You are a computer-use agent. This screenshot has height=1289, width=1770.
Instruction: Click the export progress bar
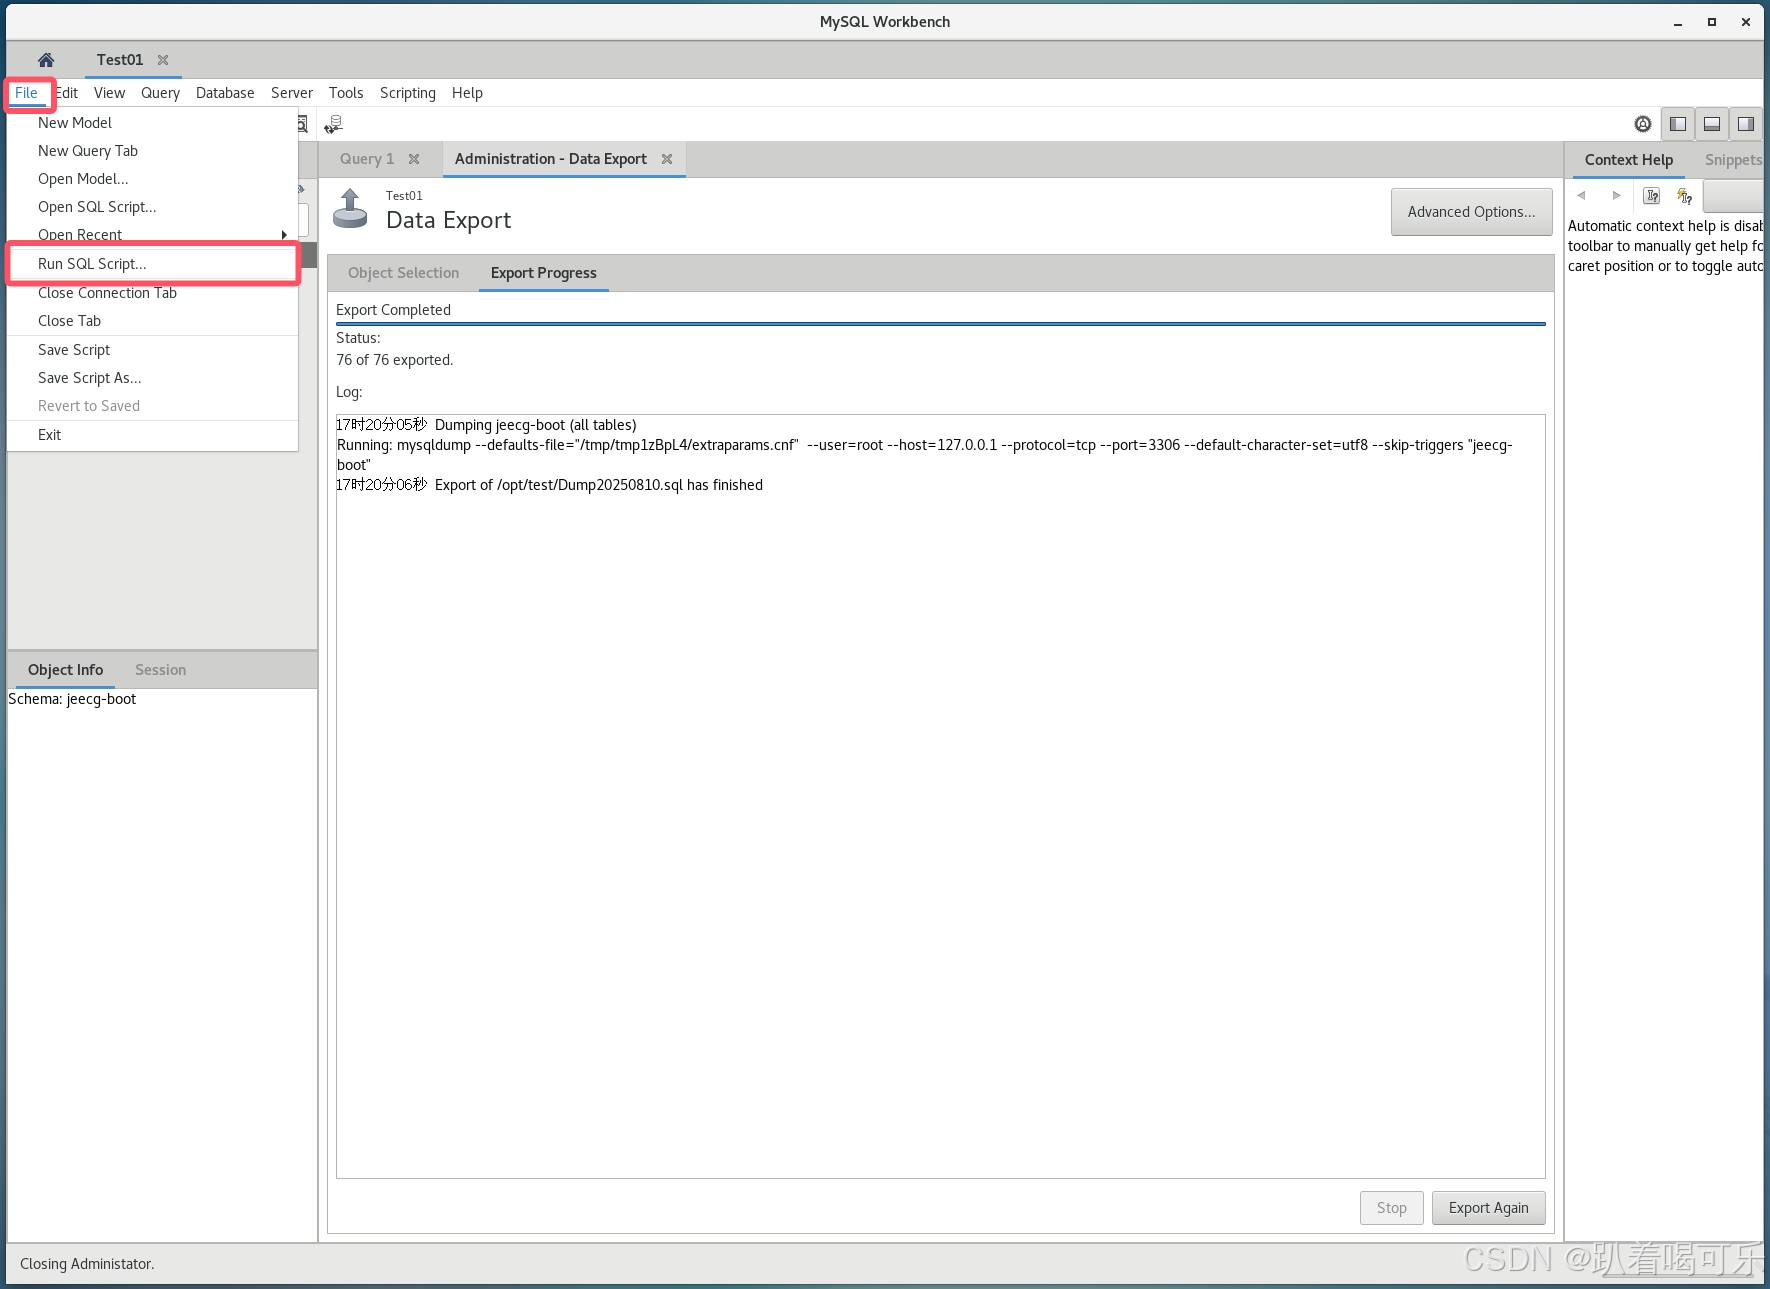[941, 324]
